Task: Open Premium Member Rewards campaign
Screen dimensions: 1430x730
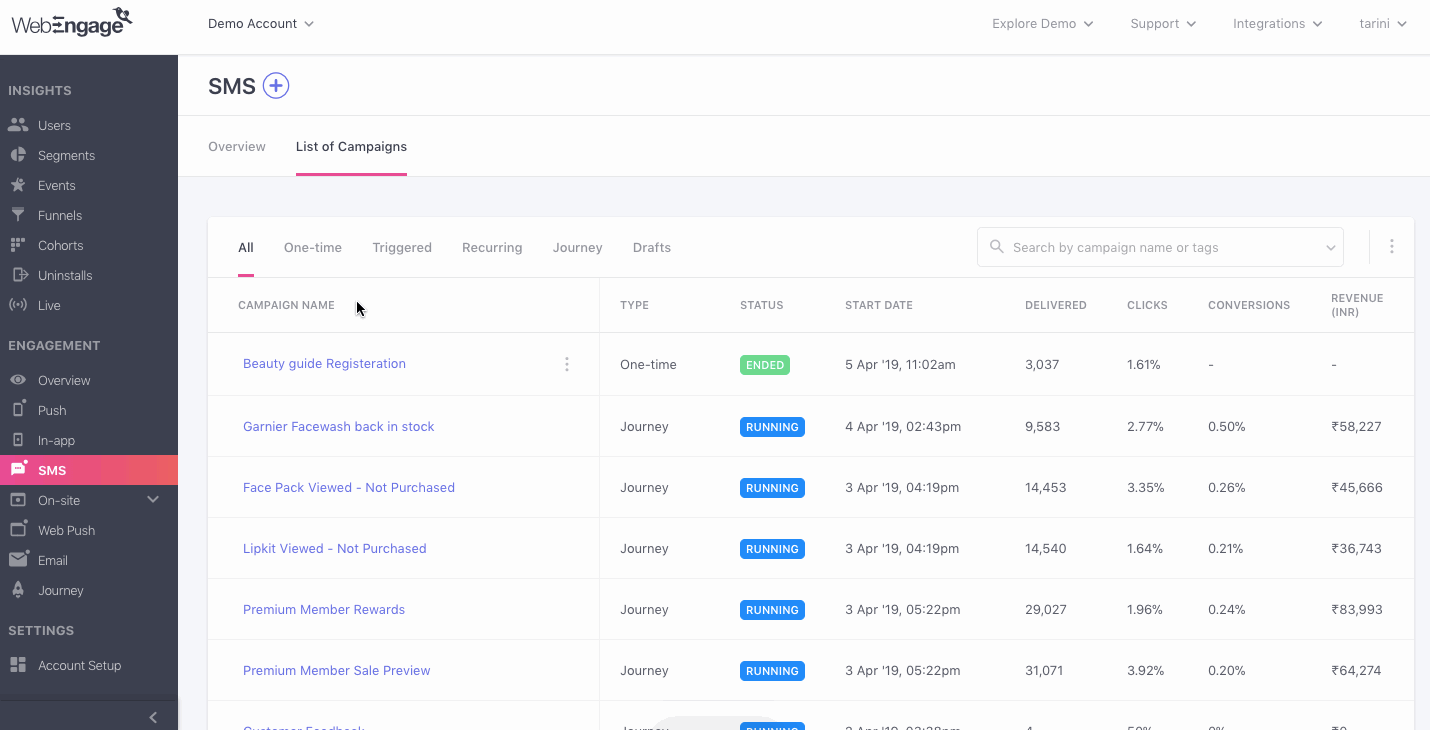Action: [x=324, y=609]
